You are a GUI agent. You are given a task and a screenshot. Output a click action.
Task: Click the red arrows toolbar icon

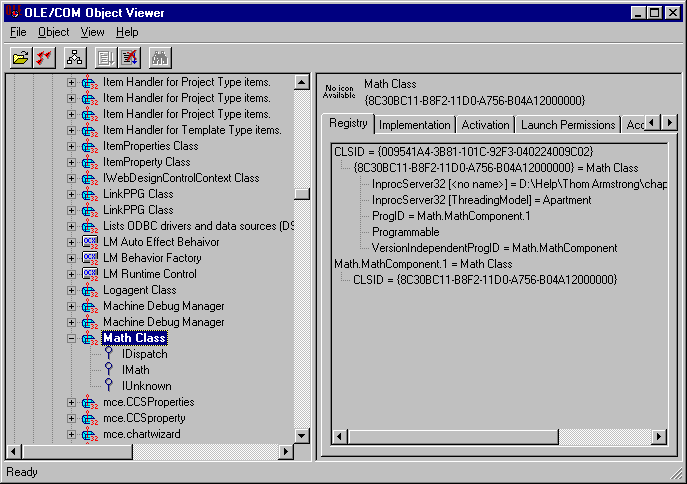point(43,57)
